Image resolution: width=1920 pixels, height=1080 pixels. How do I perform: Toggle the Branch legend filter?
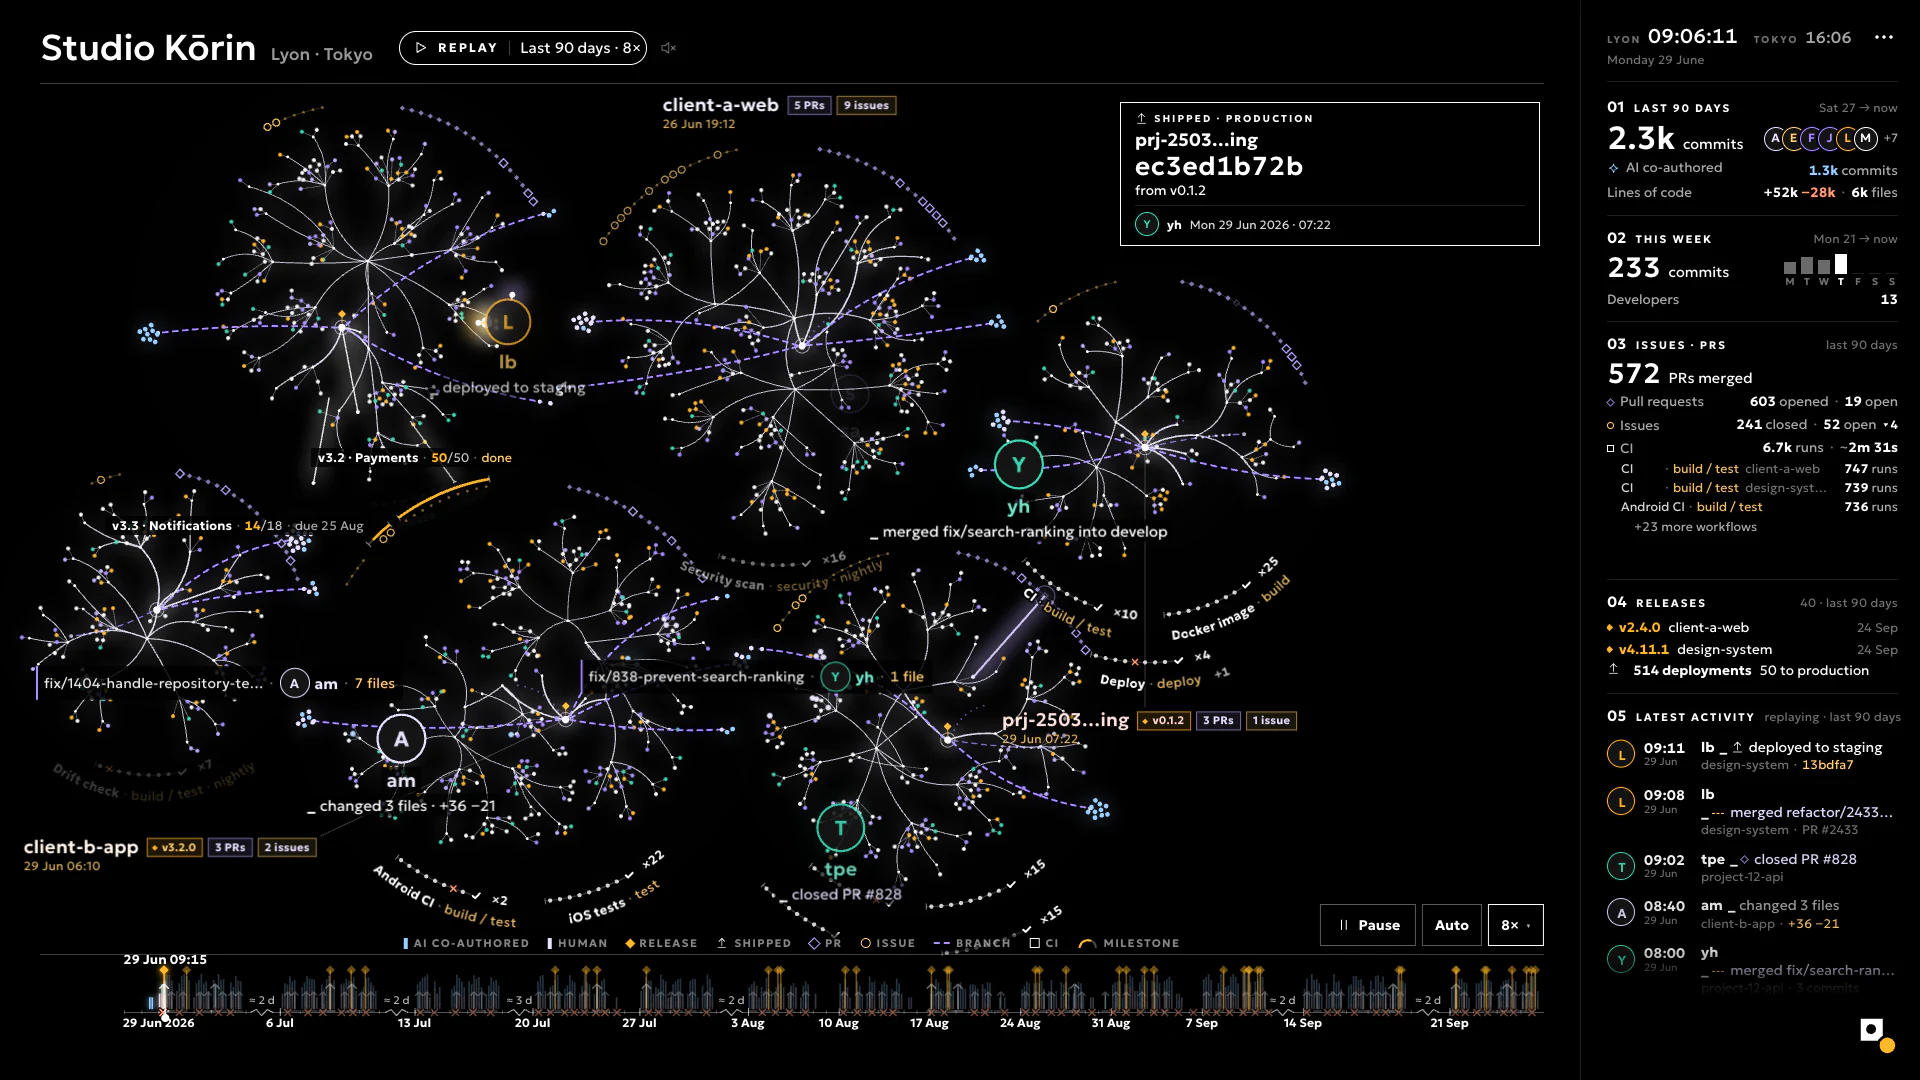click(972, 943)
